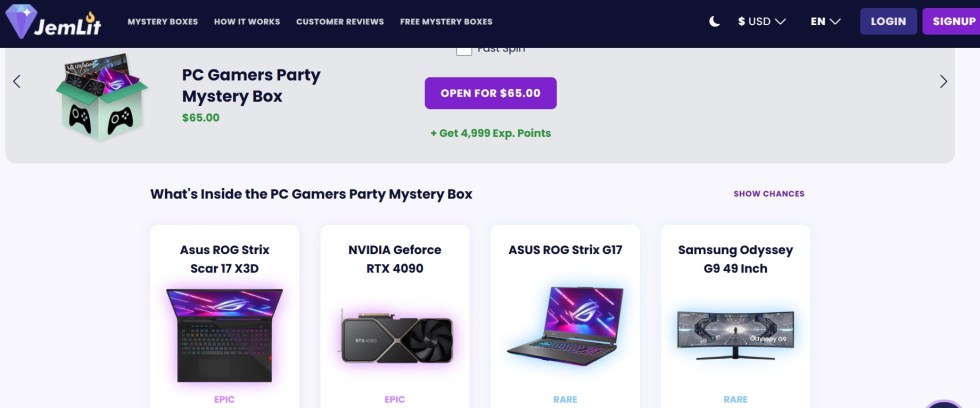Go to next mystery box arrow
The image size is (980, 408).
[943, 82]
